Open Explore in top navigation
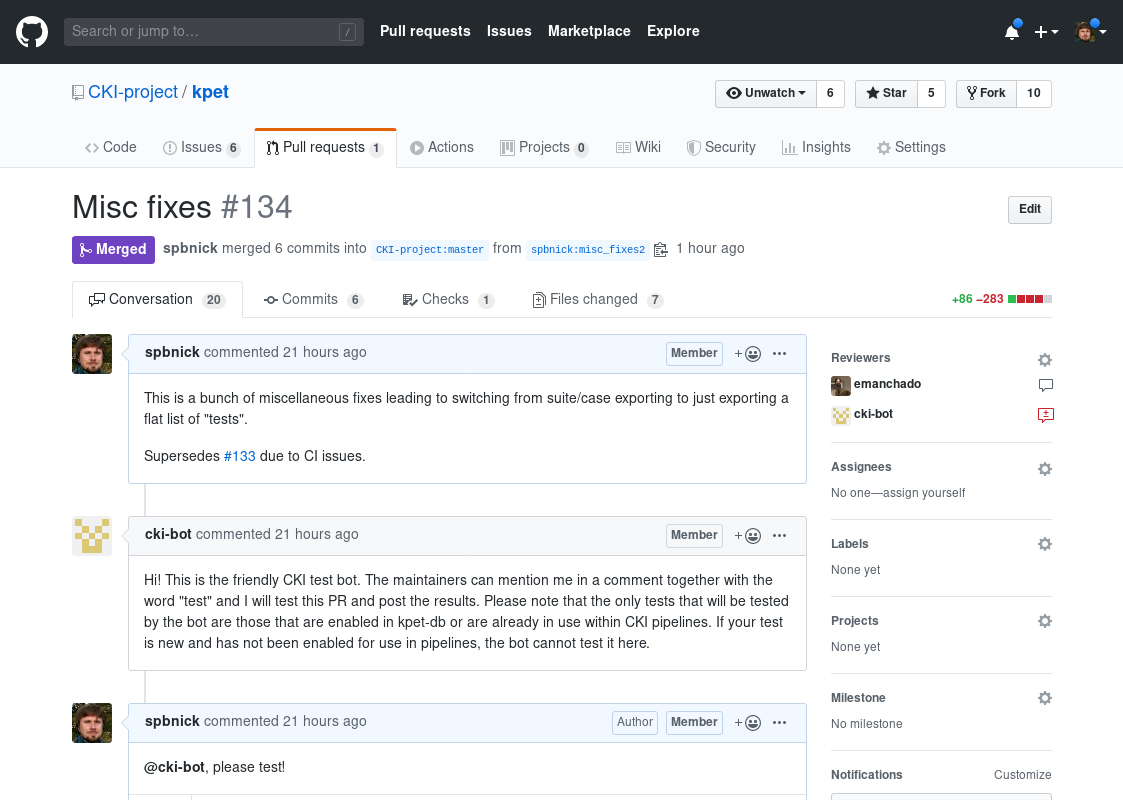Image resolution: width=1123 pixels, height=800 pixels. coord(673,31)
